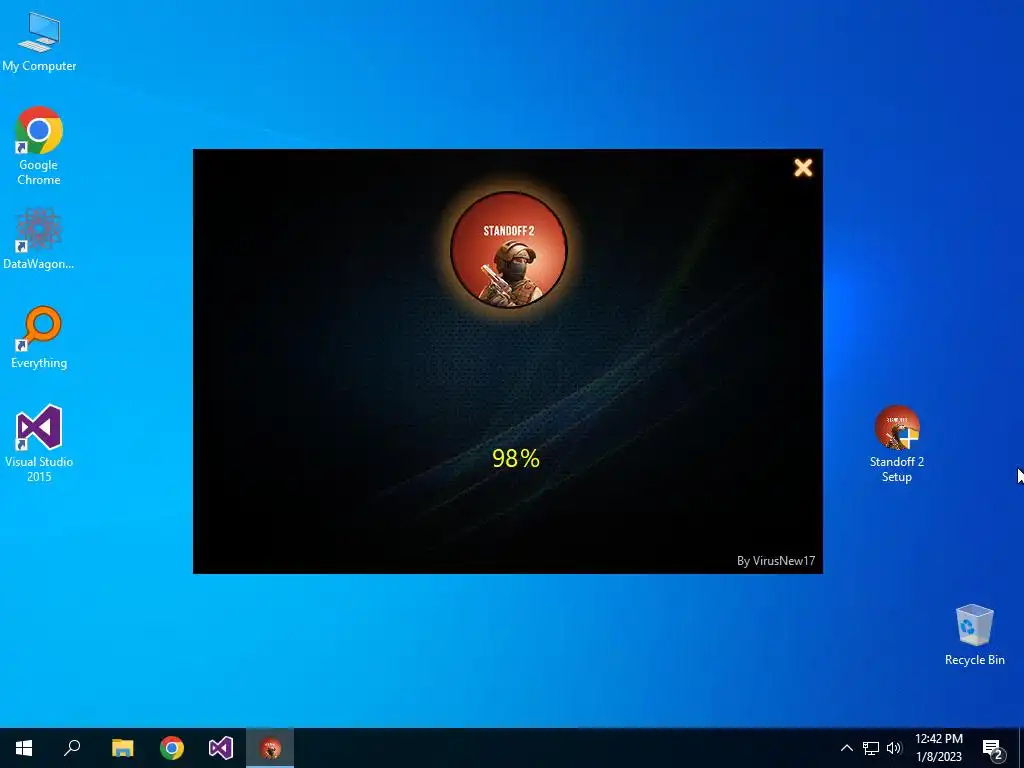The image size is (1024, 768).
Task: Open Visual Studio from the taskbar
Action: (x=221, y=748)
